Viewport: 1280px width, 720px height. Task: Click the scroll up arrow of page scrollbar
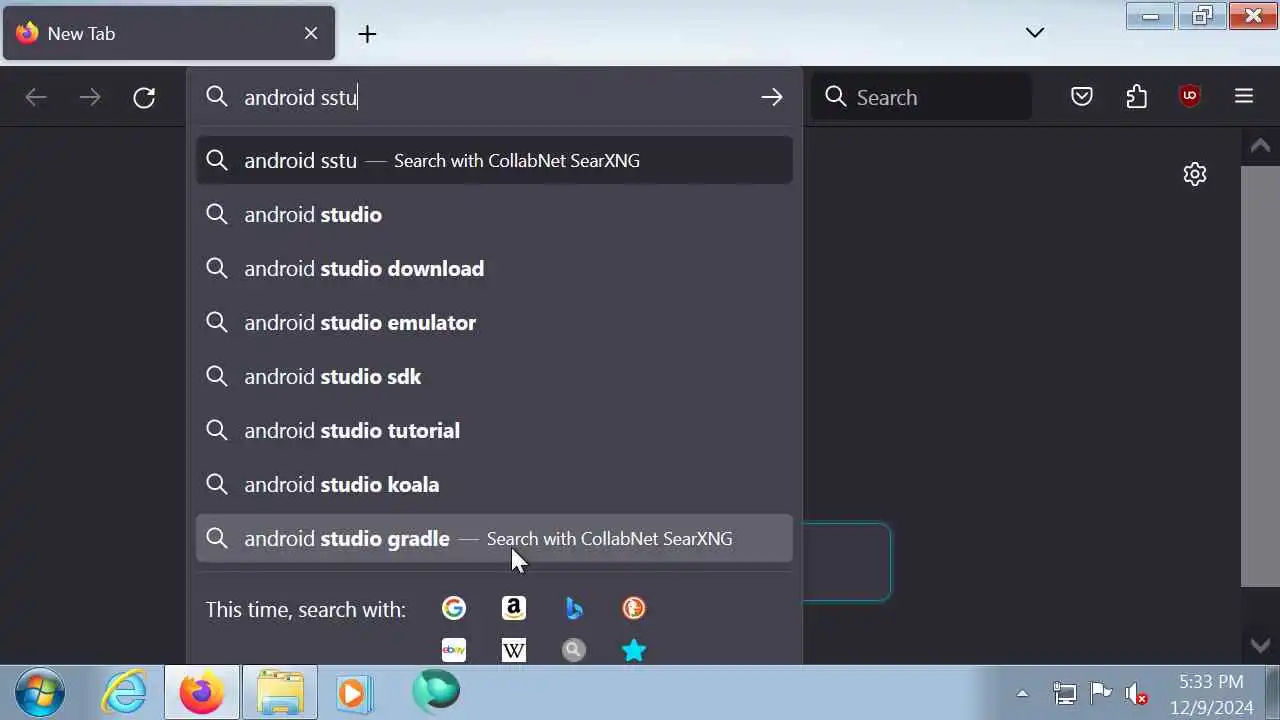[1260, 146]
